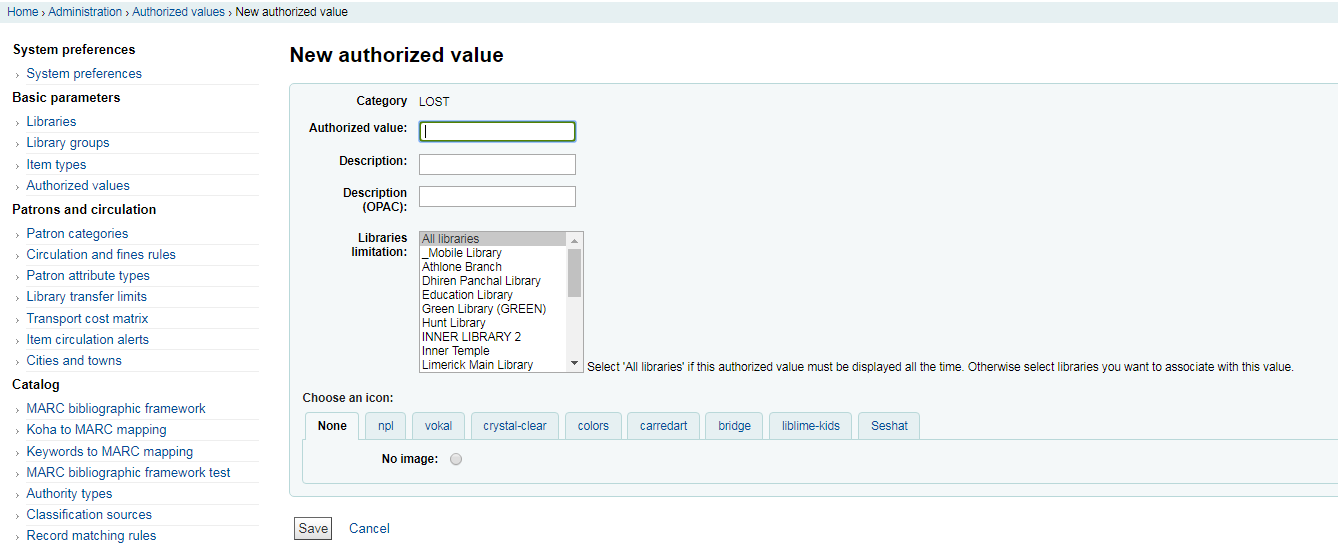Click the libraries list scrollbar thumb
The width and height of the screenshot is (1338, 545).
pos(574,272)
